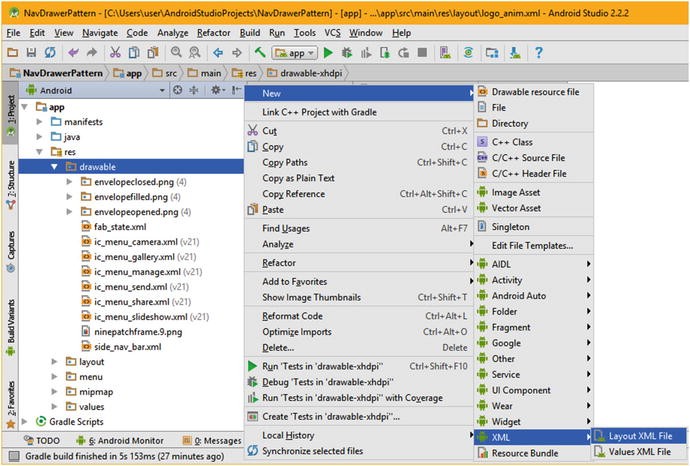Choose Drawable resource file from New menu
Viewport: 690px width, 466px height.
click(534, 92)
